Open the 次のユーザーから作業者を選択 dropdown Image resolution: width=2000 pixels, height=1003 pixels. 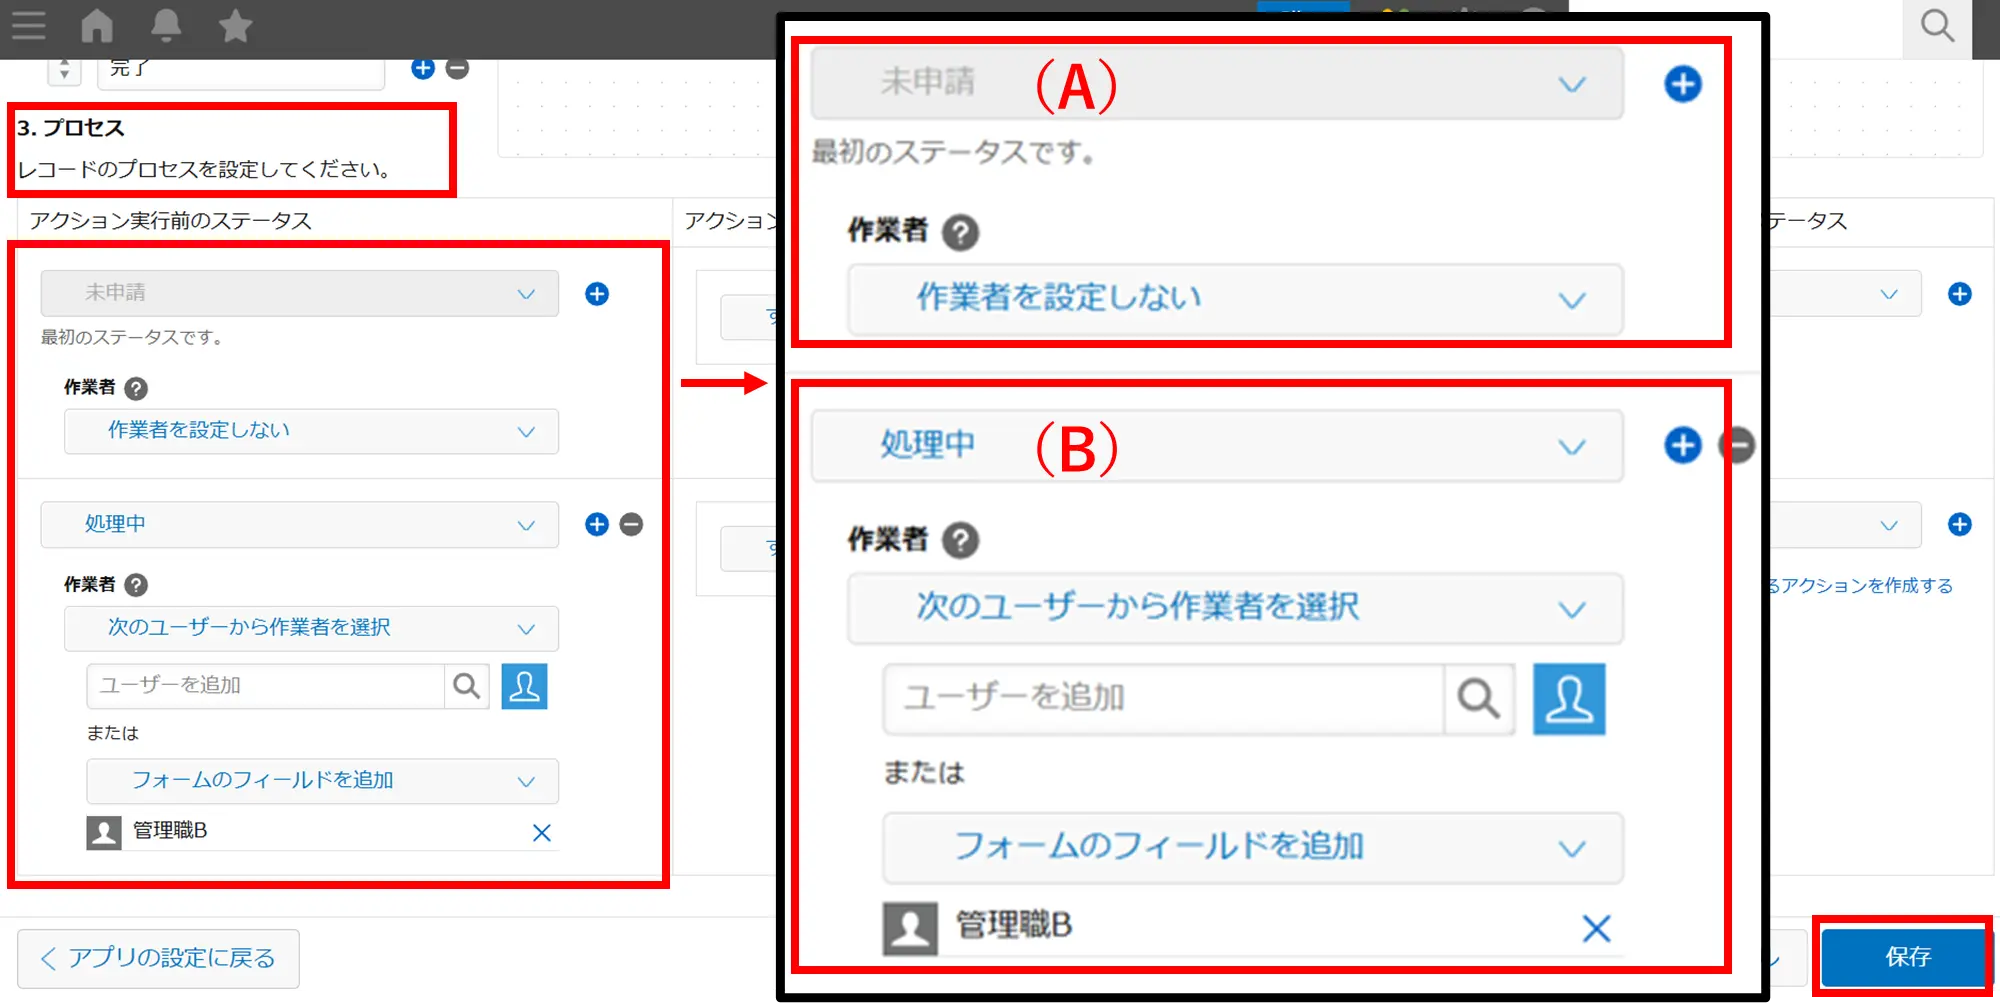point(311,628)
